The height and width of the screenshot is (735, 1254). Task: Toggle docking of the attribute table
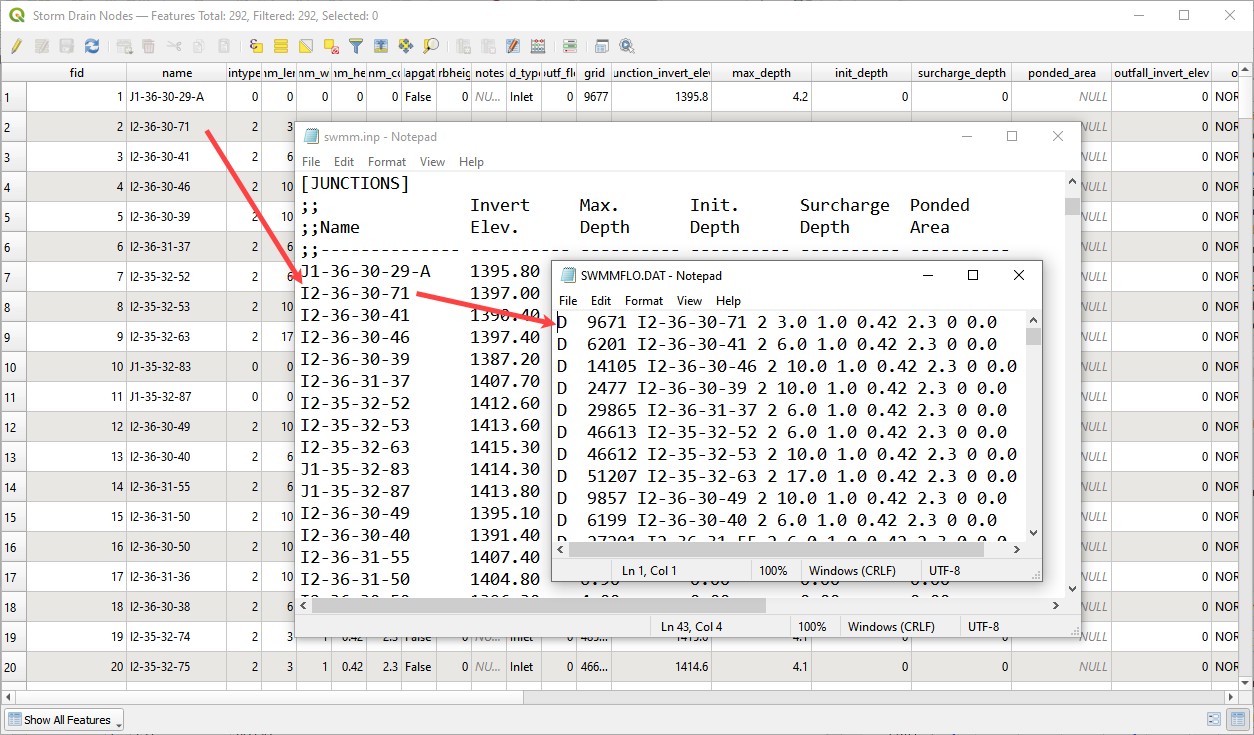tap(602, 46)
